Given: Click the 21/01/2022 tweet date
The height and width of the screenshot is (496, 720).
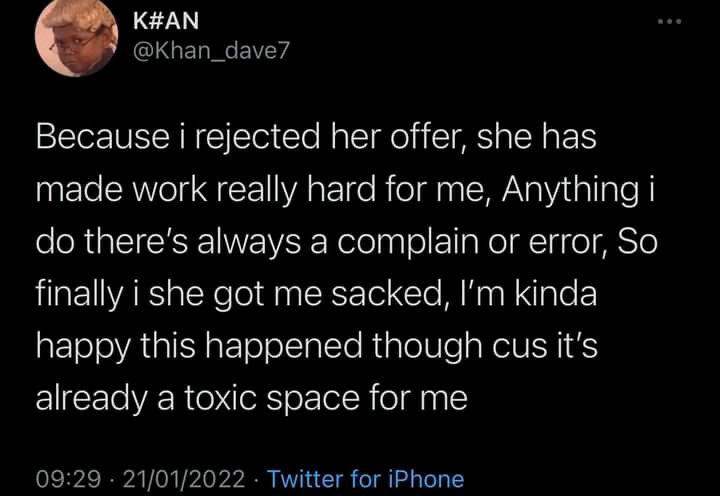Looking at the screenshot, I should 184,479.
